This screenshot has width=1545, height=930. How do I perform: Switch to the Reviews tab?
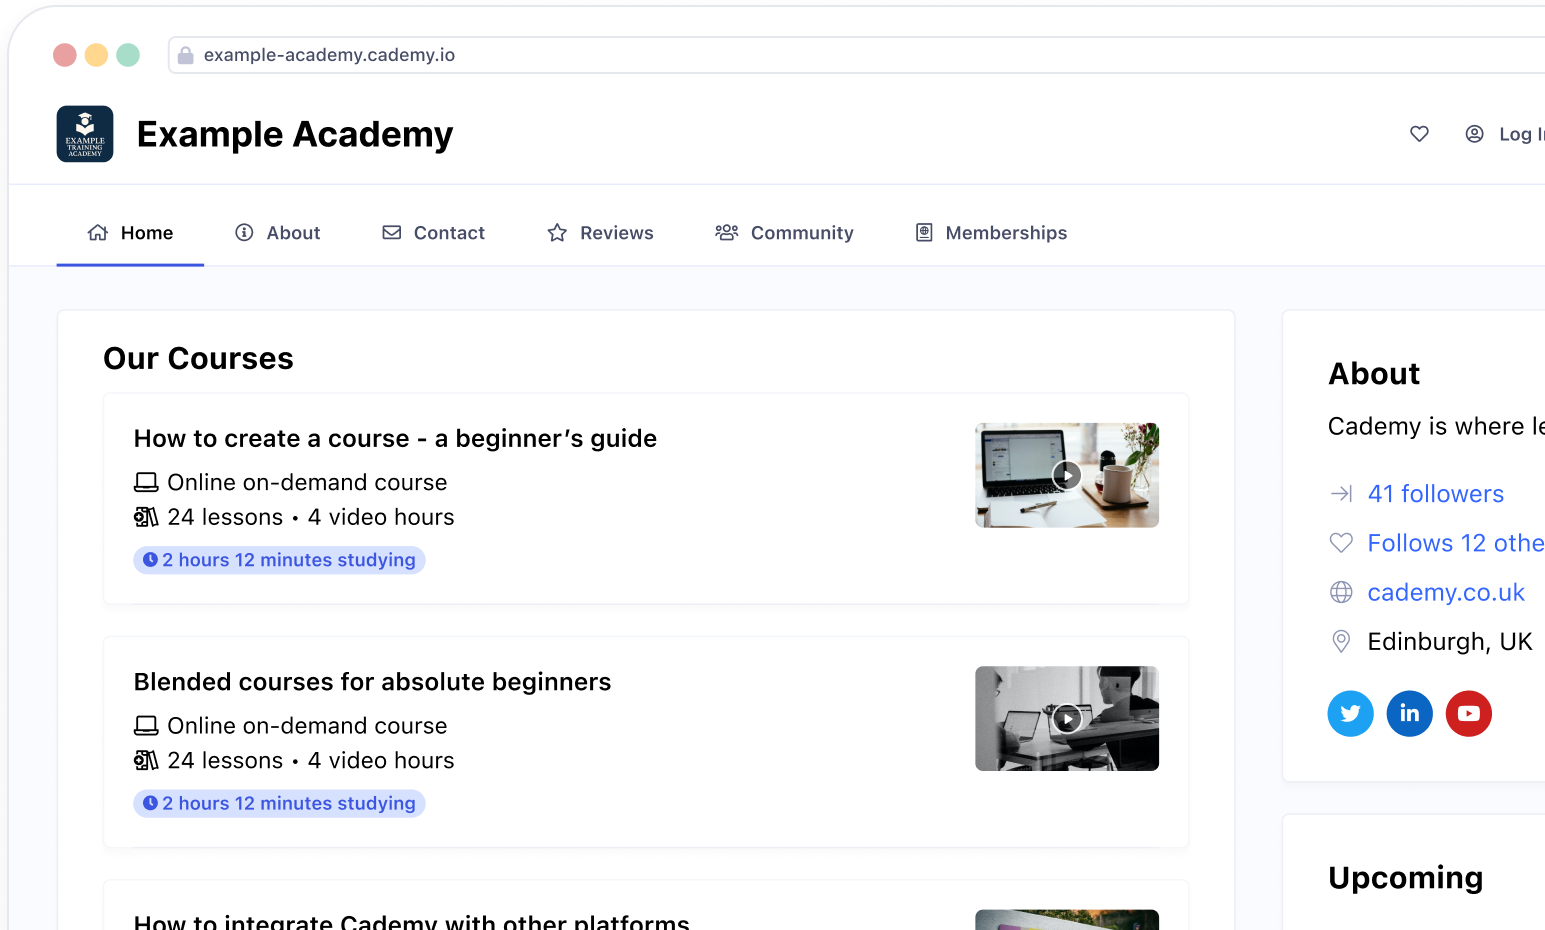[600, 233]
